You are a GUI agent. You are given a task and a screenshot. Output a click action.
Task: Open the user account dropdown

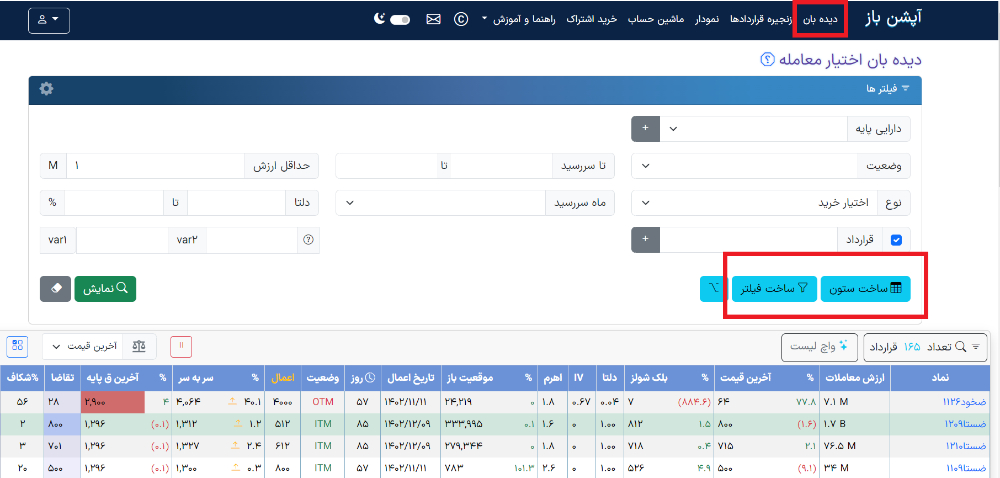coord(49,20)
